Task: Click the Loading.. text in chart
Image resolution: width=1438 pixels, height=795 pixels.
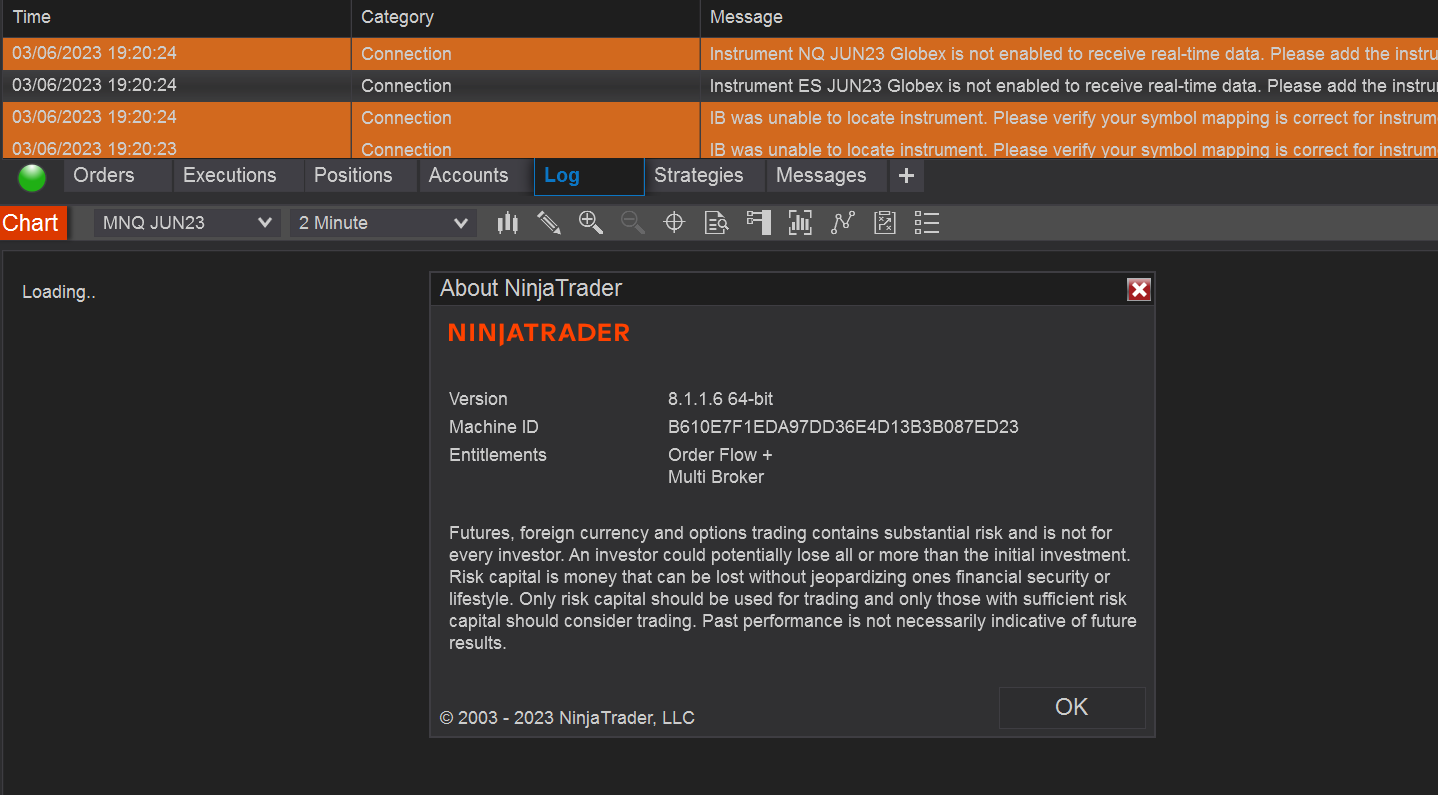Action: tap(59, 292)
